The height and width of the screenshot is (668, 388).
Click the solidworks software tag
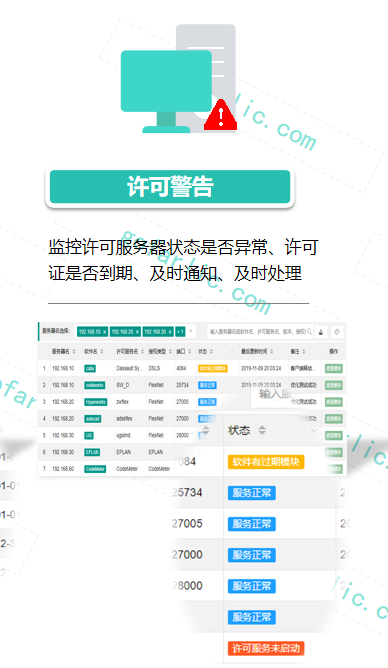tap(95, 385)
